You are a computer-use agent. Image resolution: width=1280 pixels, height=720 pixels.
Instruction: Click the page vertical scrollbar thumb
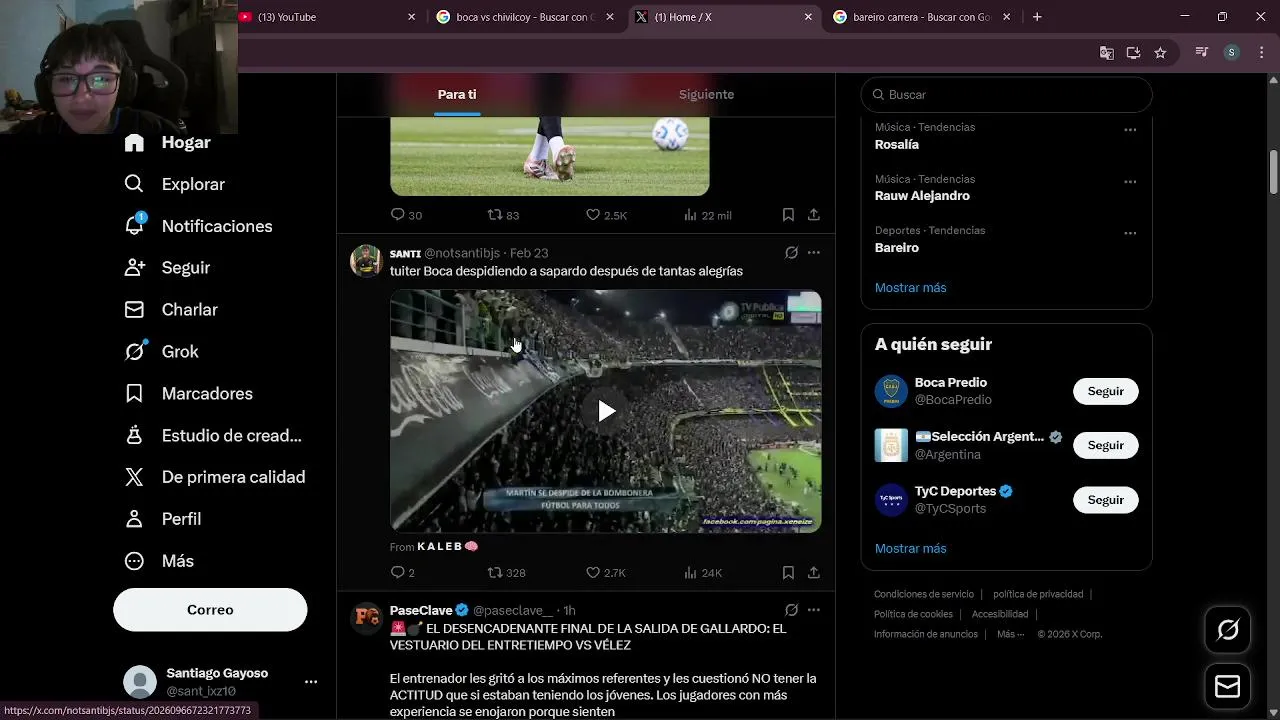(x=1273, y=172)
